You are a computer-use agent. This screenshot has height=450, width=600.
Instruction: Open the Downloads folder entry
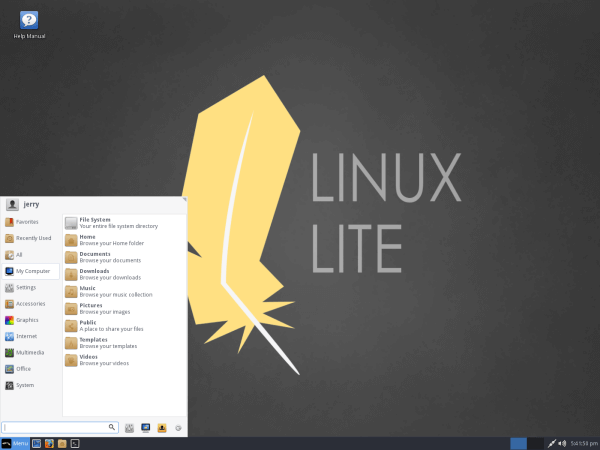pyautogui.click(x=124, y=274)
